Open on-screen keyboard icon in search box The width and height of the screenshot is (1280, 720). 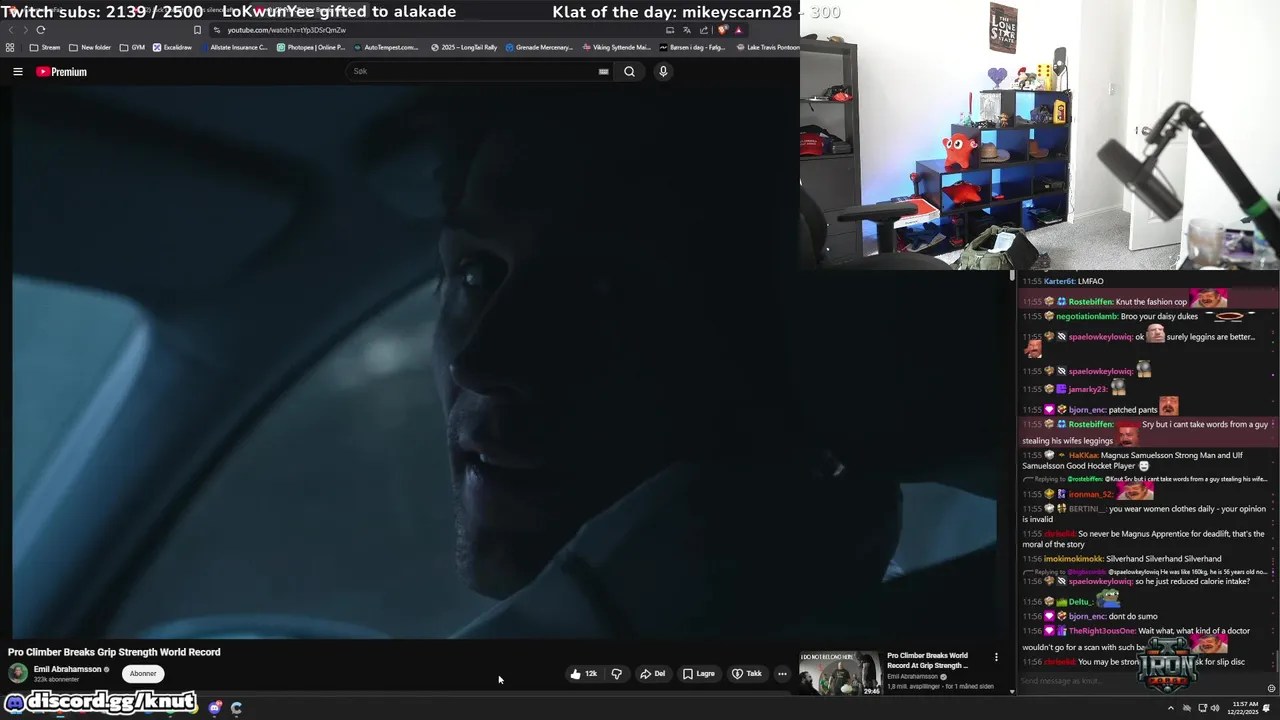[x=604, y=72]
